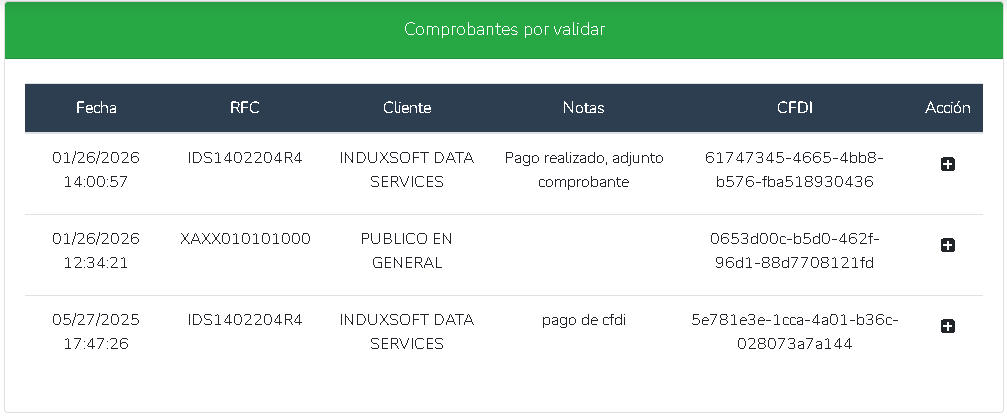Click the Fecha column header

(96, 108)
